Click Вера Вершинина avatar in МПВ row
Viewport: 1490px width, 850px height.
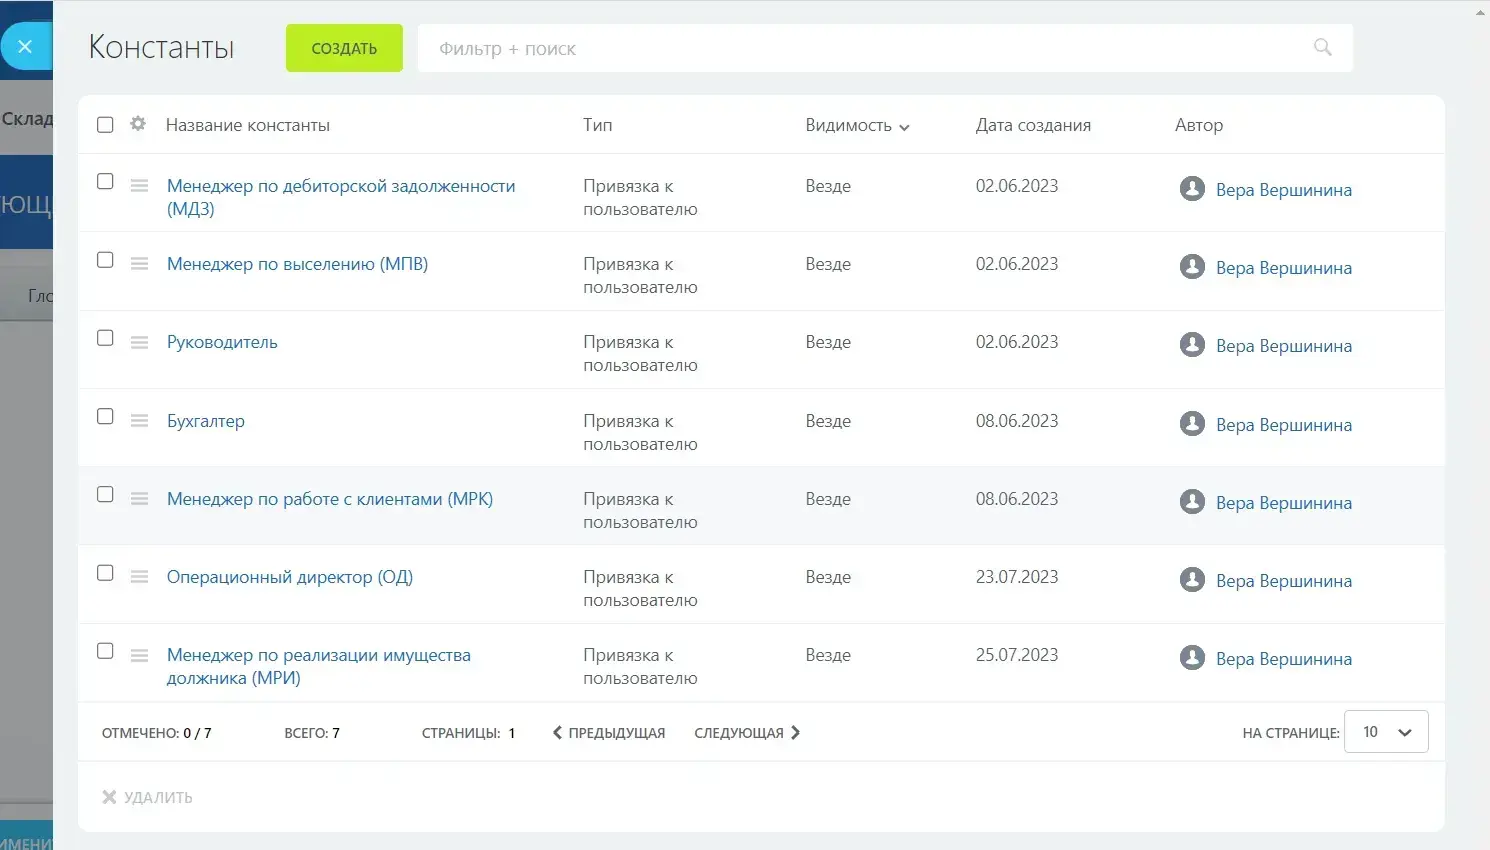coord(1192,266)
